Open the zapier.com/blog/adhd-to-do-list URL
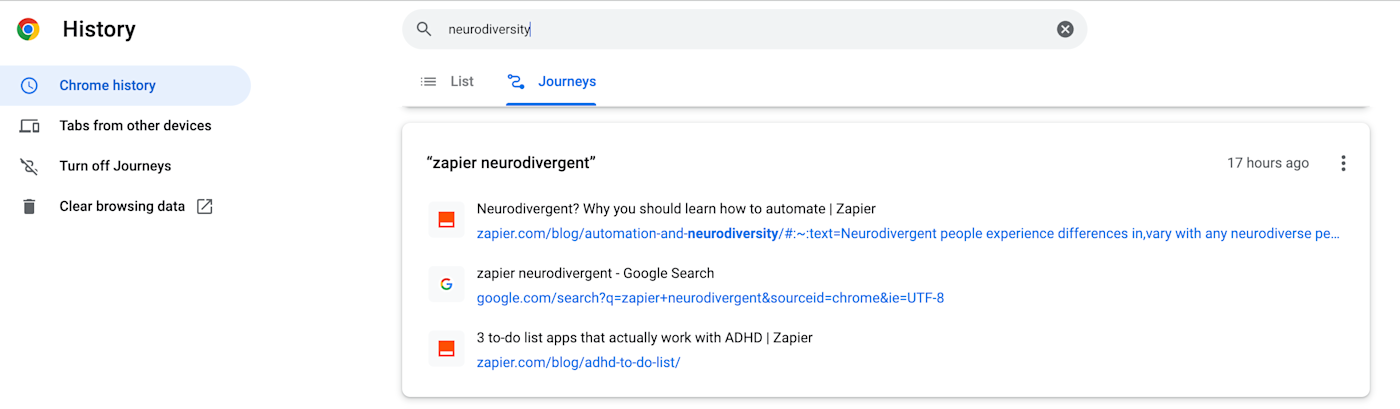Image resolution: width=1400 pixels, height=409 pixels. coord(578,363)
